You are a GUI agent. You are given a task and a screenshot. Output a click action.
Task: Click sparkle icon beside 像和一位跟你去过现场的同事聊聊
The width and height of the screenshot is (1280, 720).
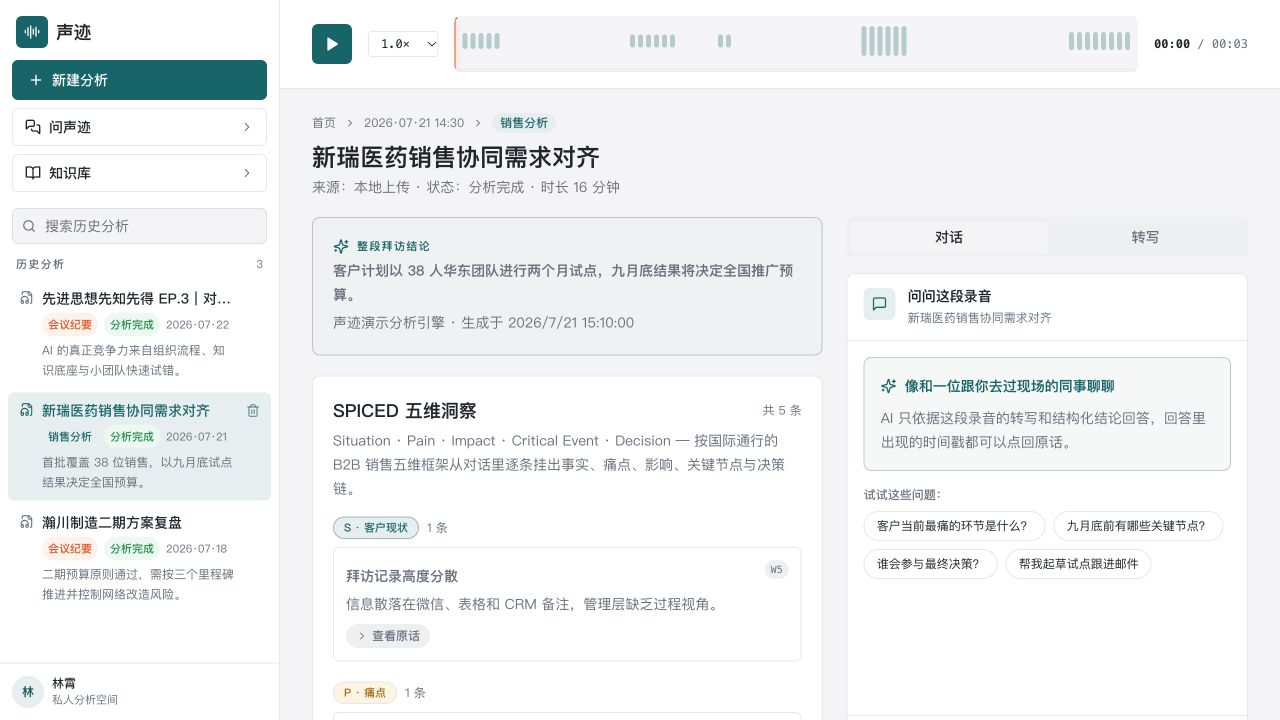coord(888,386)
